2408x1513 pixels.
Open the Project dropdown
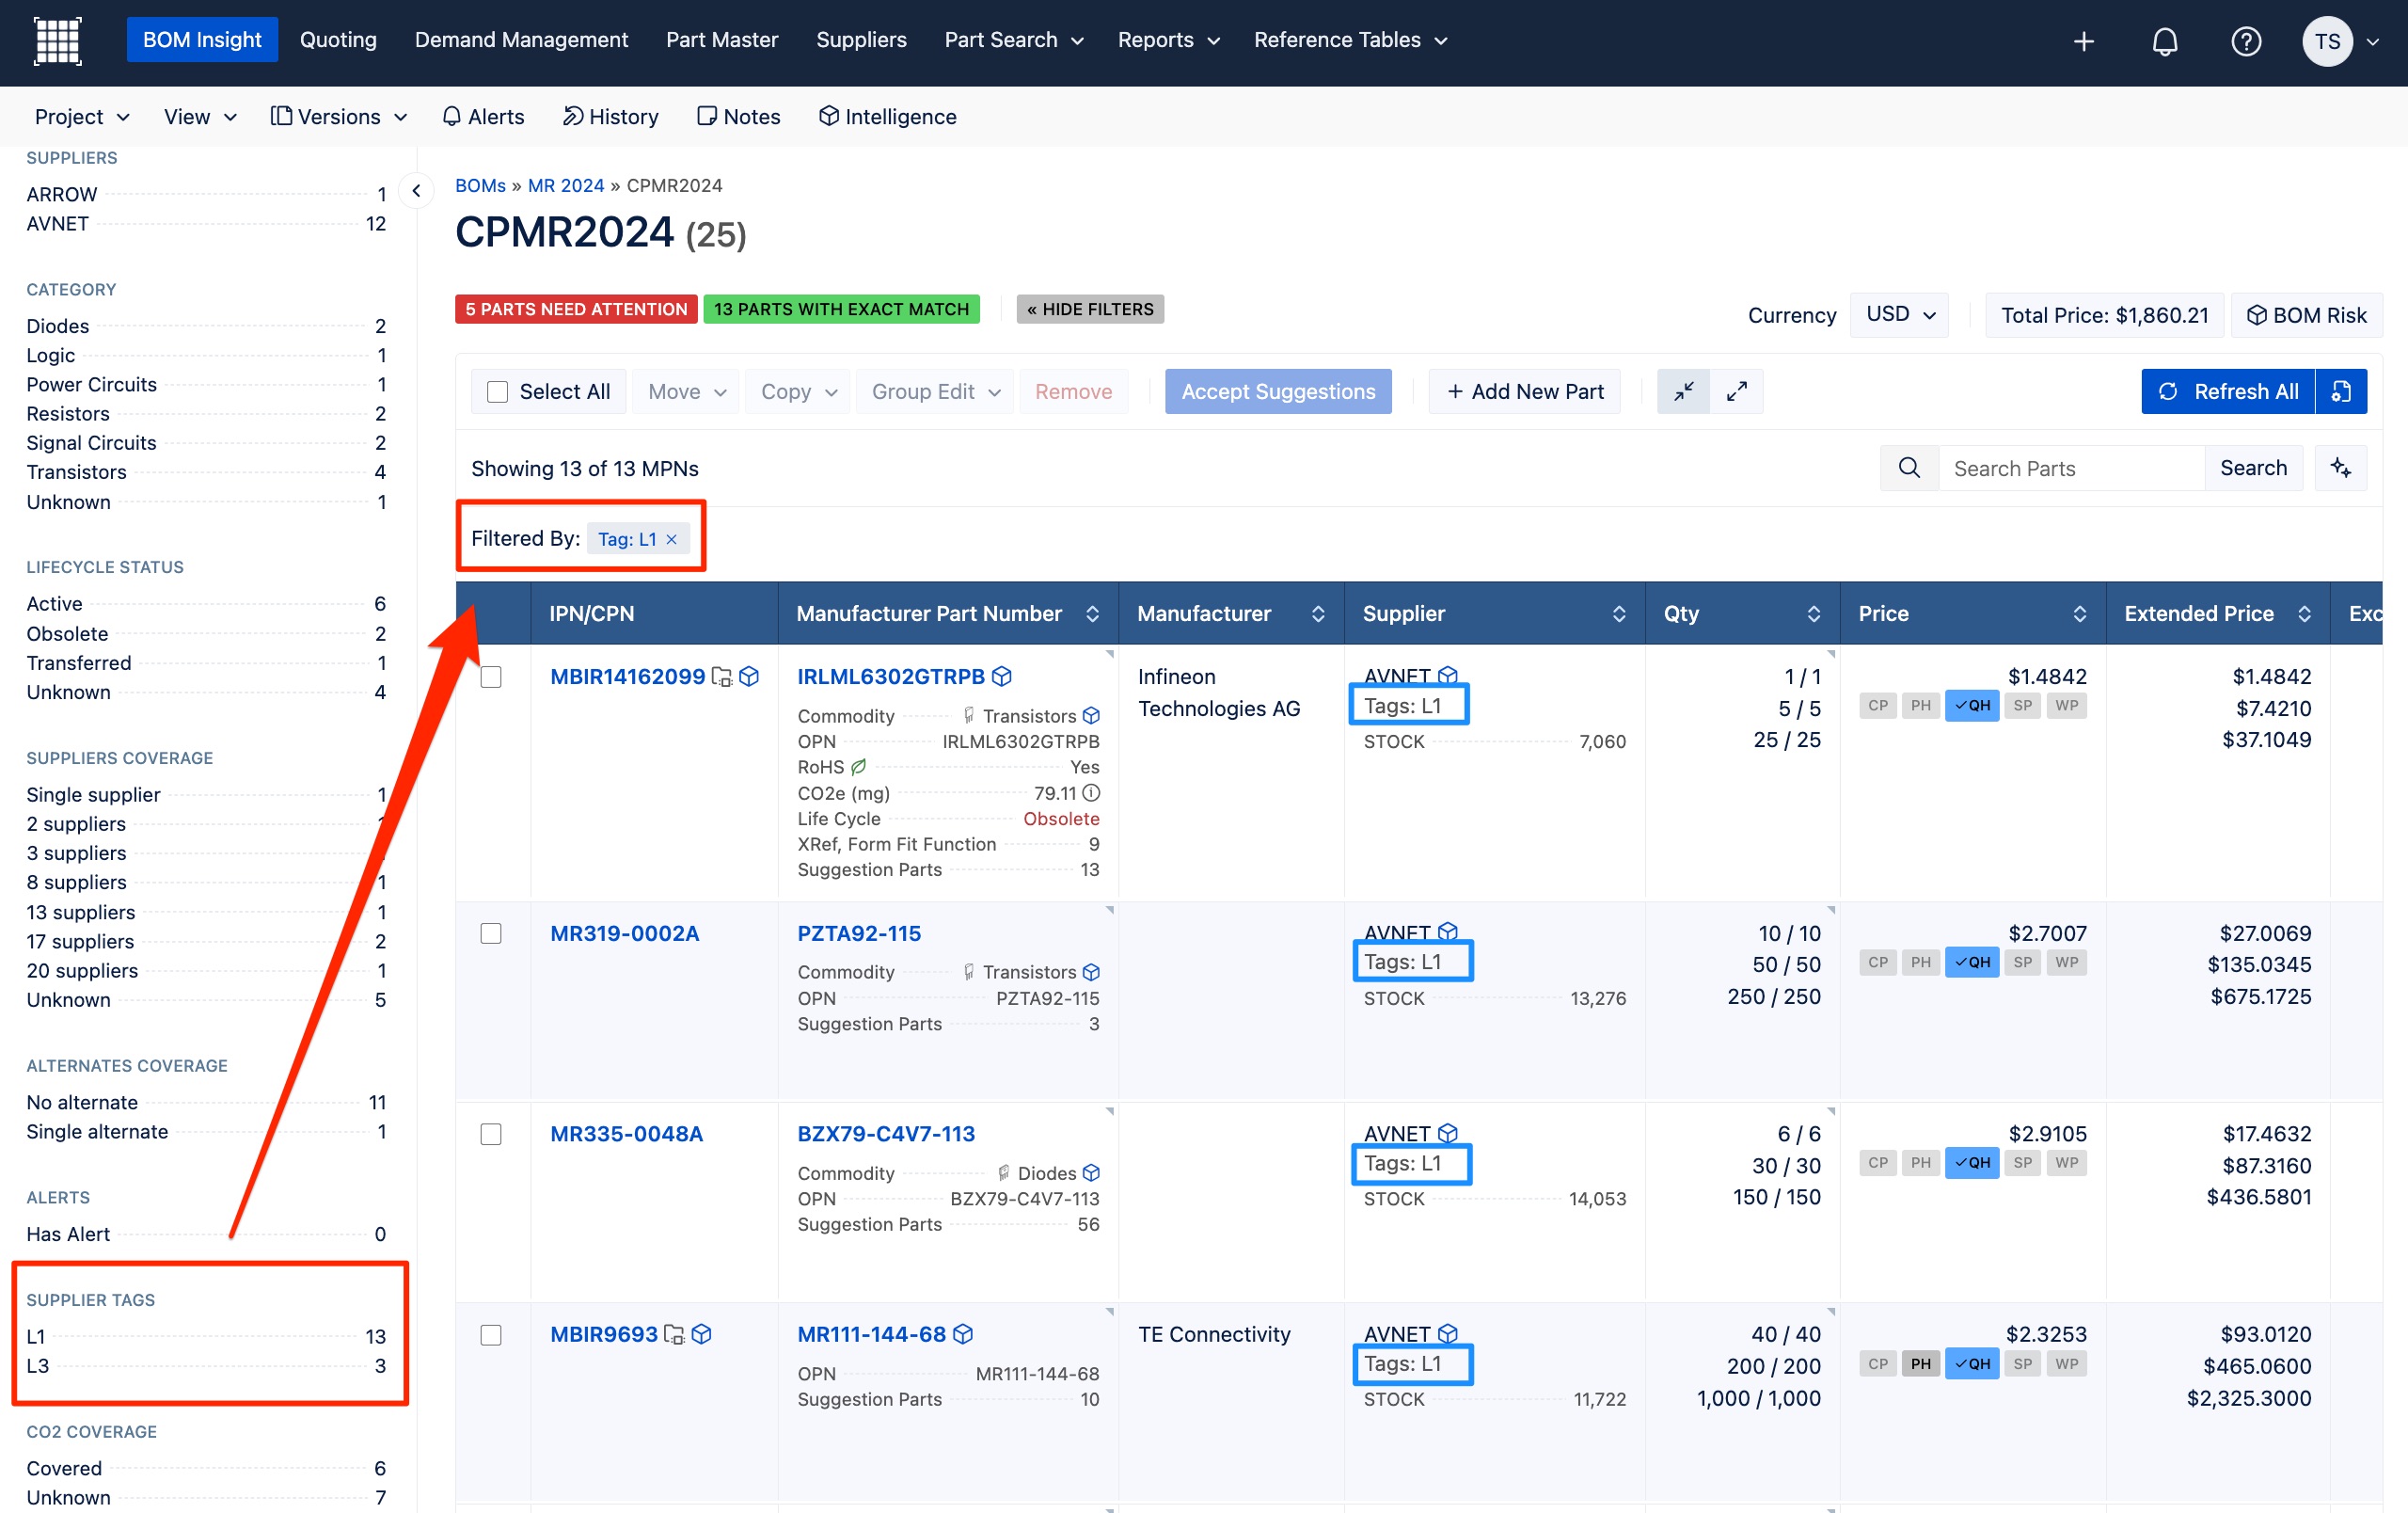point(82,117)
